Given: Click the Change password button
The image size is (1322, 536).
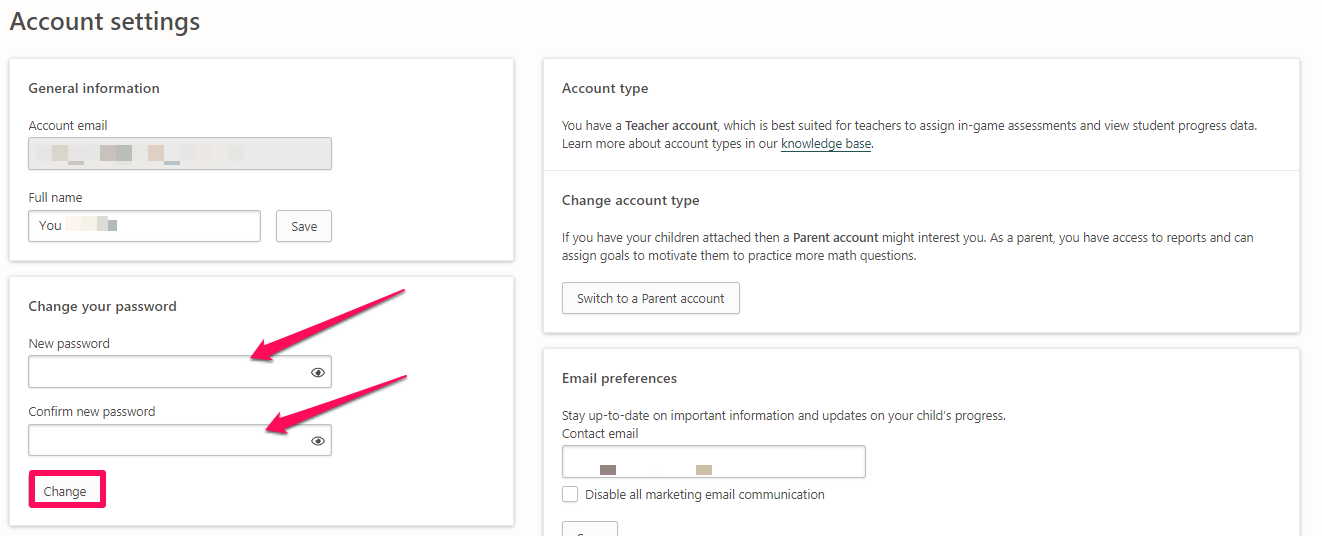Looking at the screenshot, I should click(65, 491).
